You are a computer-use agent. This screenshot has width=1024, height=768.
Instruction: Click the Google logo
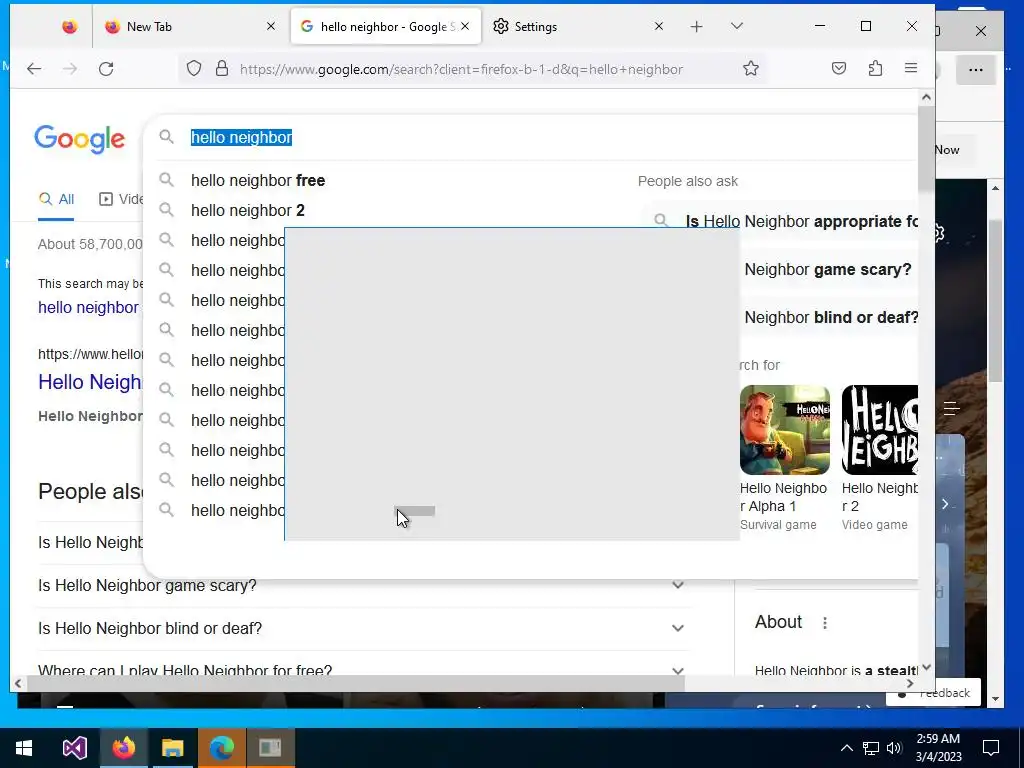(80, 138)
